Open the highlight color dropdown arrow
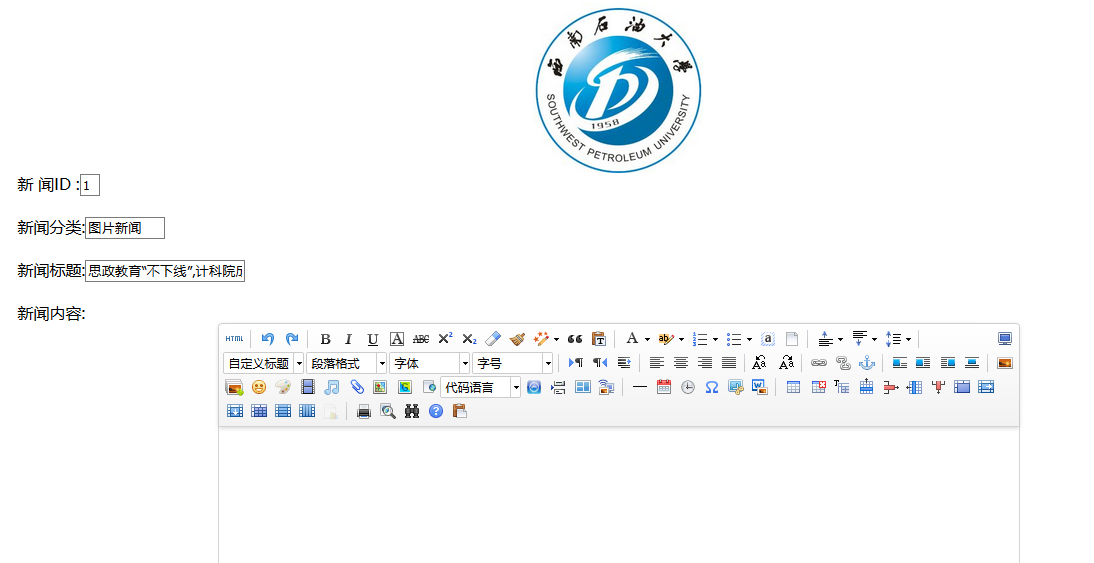The image size is (1094, 563). click(x=682, y=340)
